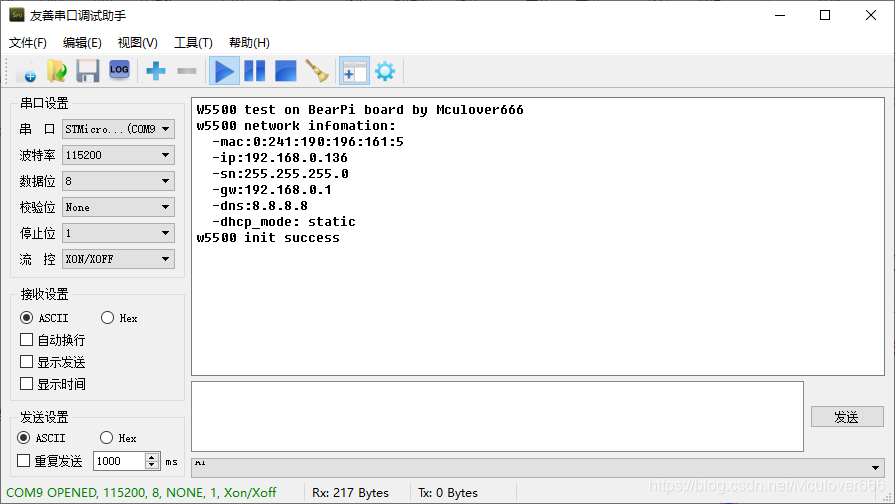The height and width of the screenshot is (504, 895).
Task: Pause reception with the pause icon
Action: [x=255, y=71]
